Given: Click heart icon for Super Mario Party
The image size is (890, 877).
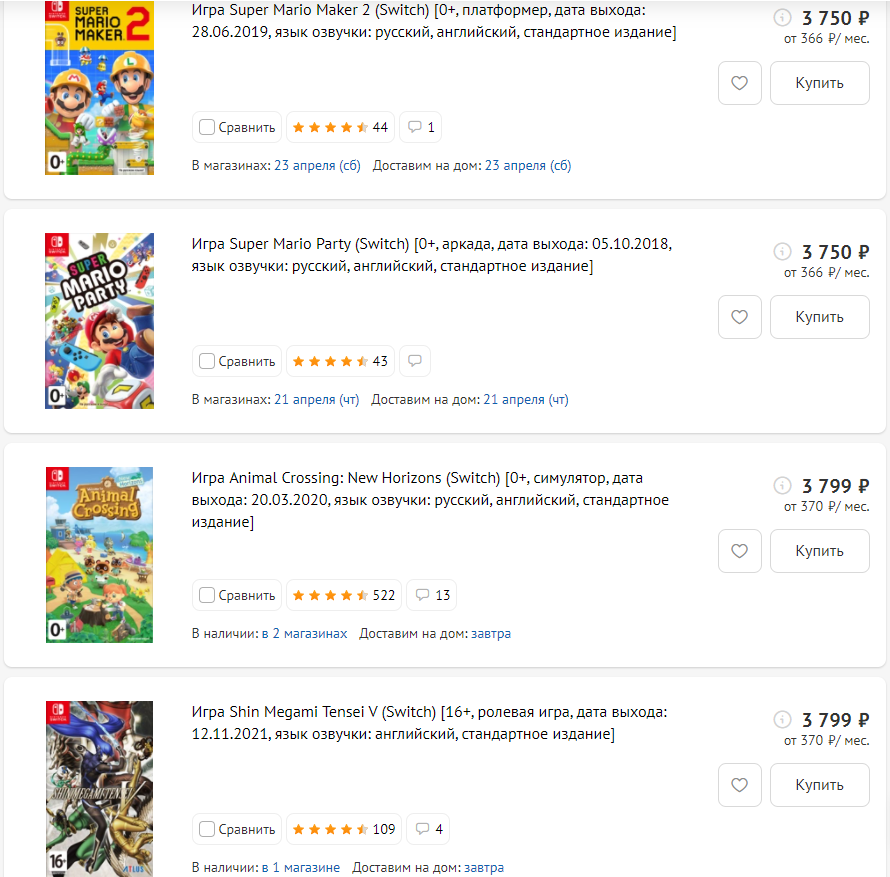Looking at the screenshot, I should (740, 317).
